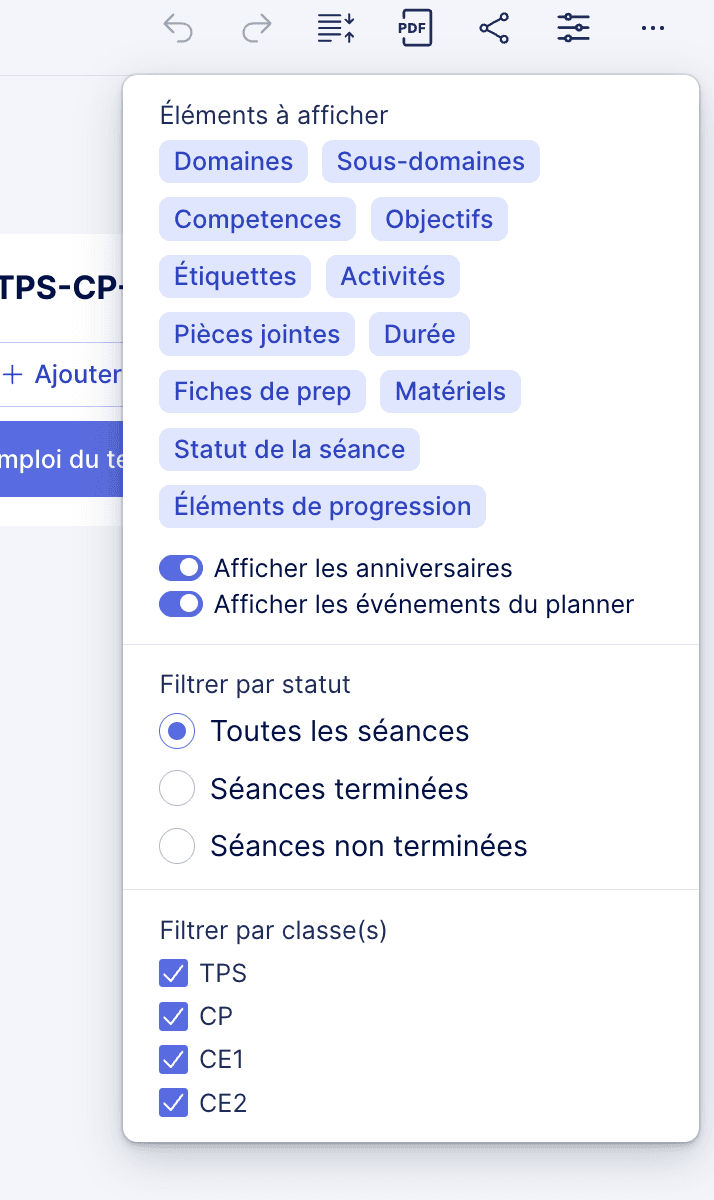
Task: Open the sort order icon
Action: click(336, 29)
